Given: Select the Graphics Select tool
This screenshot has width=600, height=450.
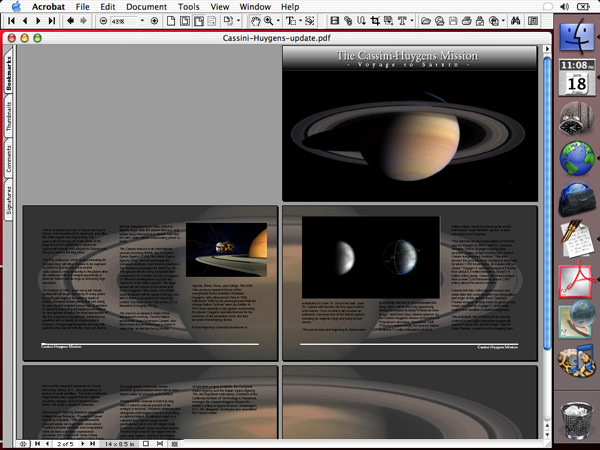Looking at the screenshot, I should tap(310, 21).
